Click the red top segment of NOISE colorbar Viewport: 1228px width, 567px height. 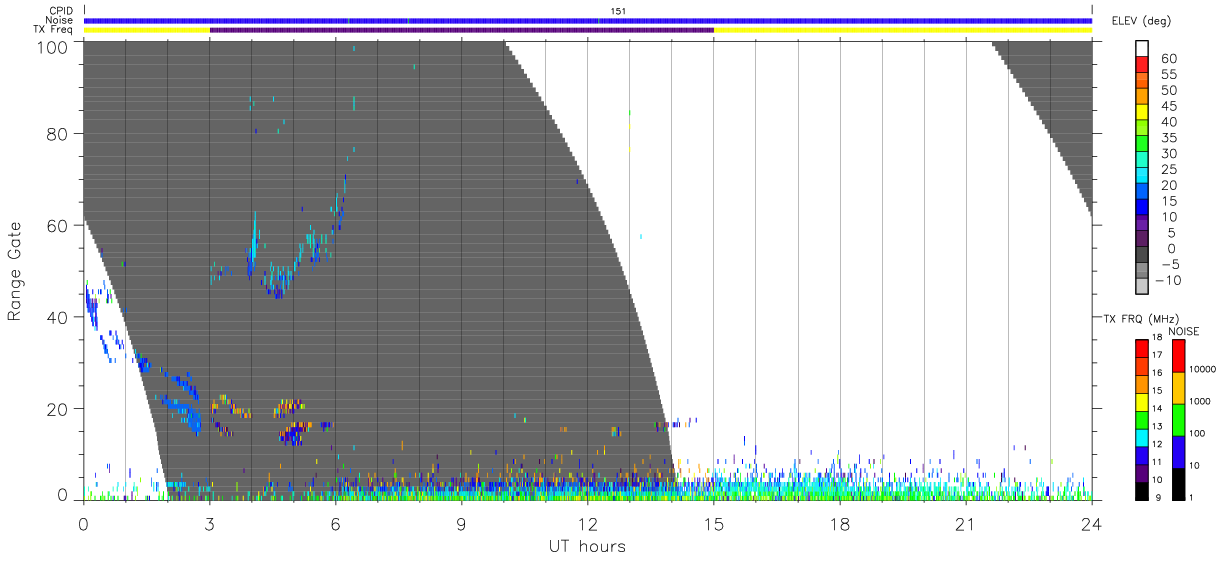1178,355
